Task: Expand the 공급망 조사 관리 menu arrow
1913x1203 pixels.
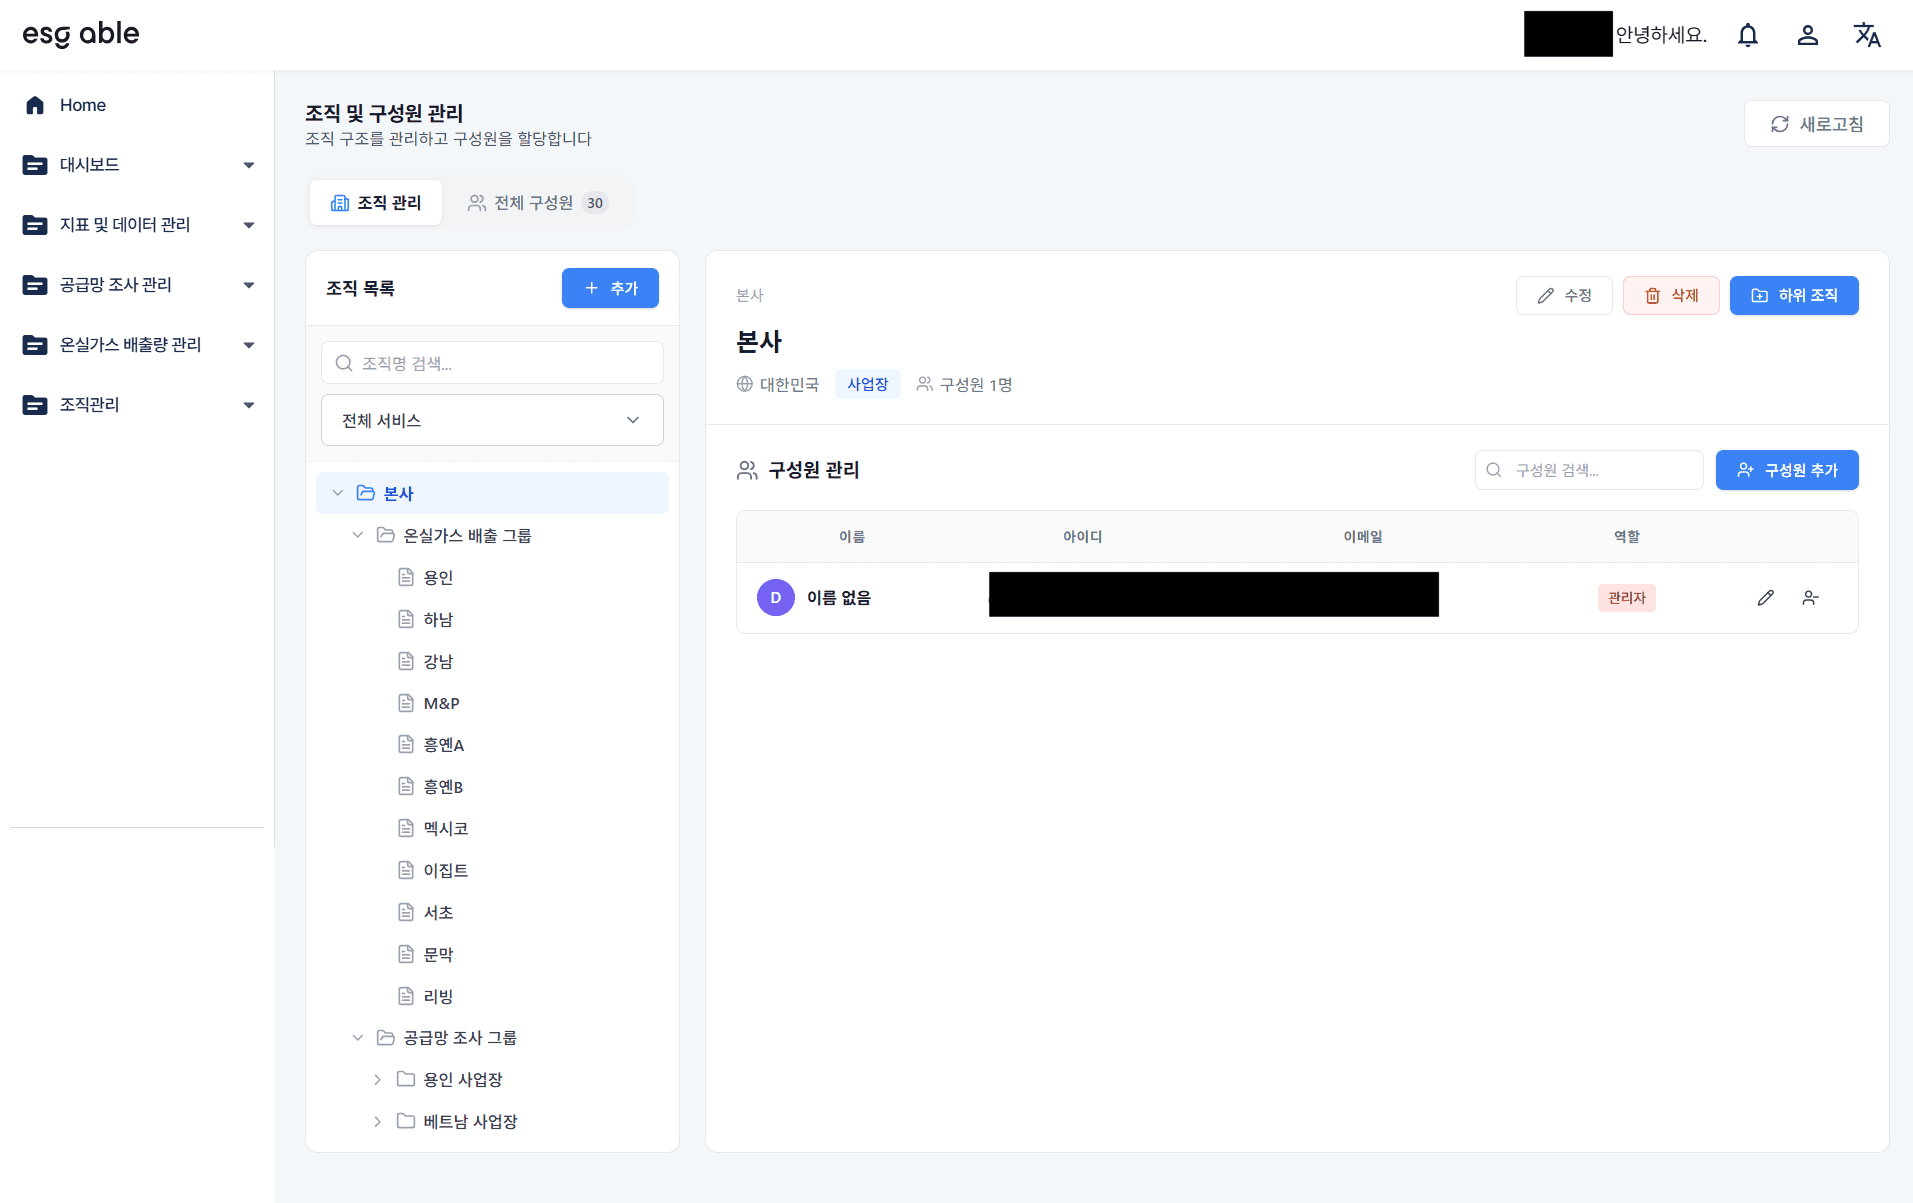Action: pyautogui.click(x=249, y=285)
